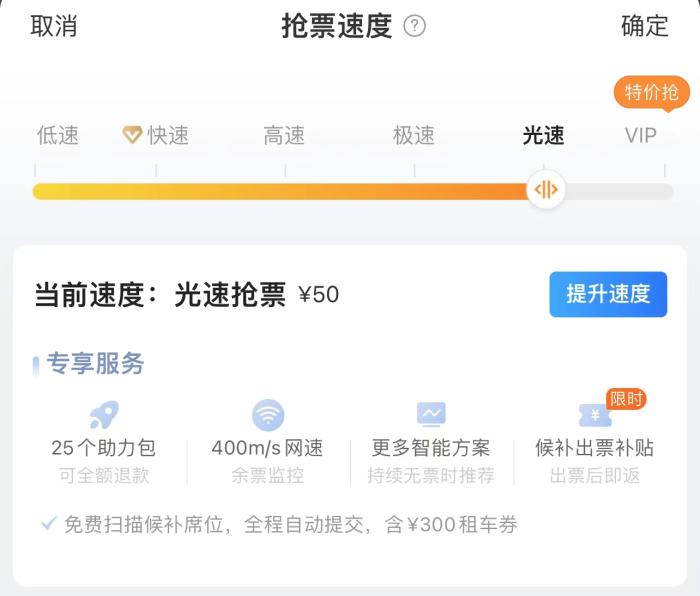The image size is (700, 596).
Task: Click the smart plan monitor icon
Action: pos(431,414)
